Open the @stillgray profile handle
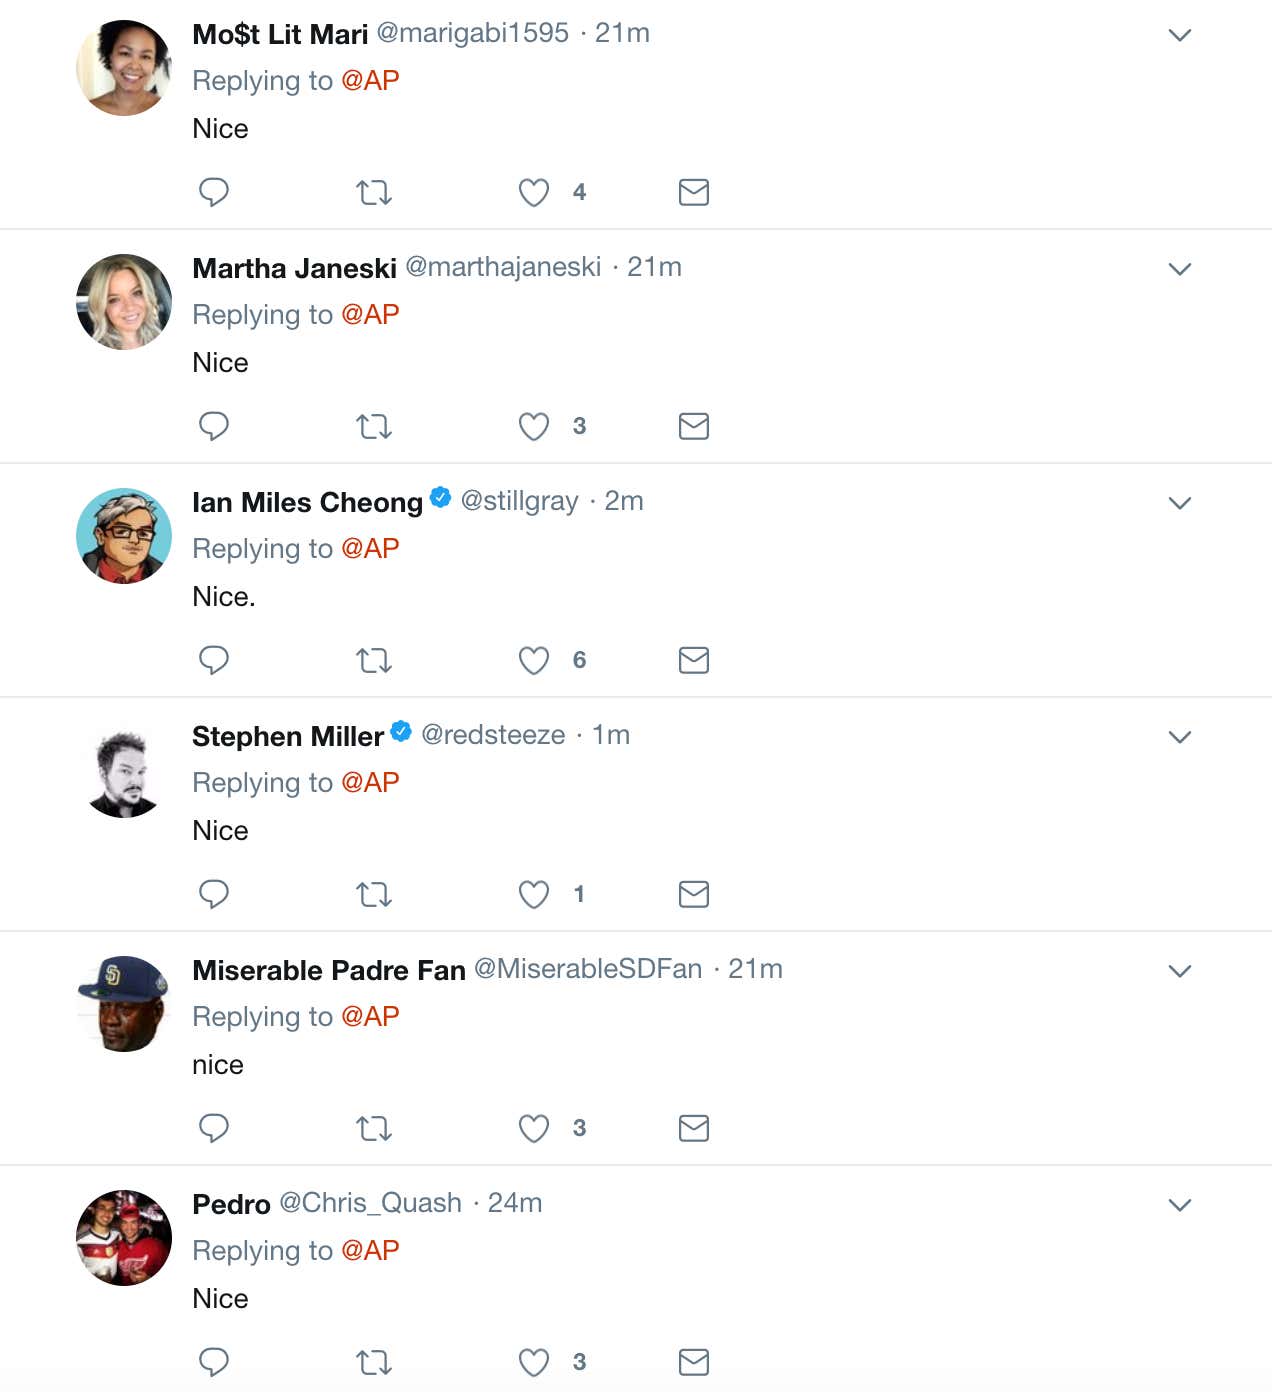The width and height of the screenshot is (1272, 1392). pyautogui.click(x=519, y=501)
